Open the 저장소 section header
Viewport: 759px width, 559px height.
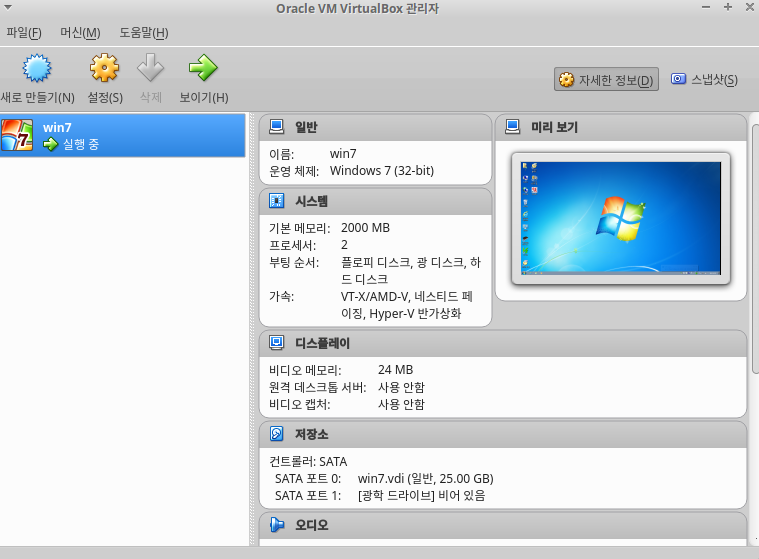click(x=503, y=435)
